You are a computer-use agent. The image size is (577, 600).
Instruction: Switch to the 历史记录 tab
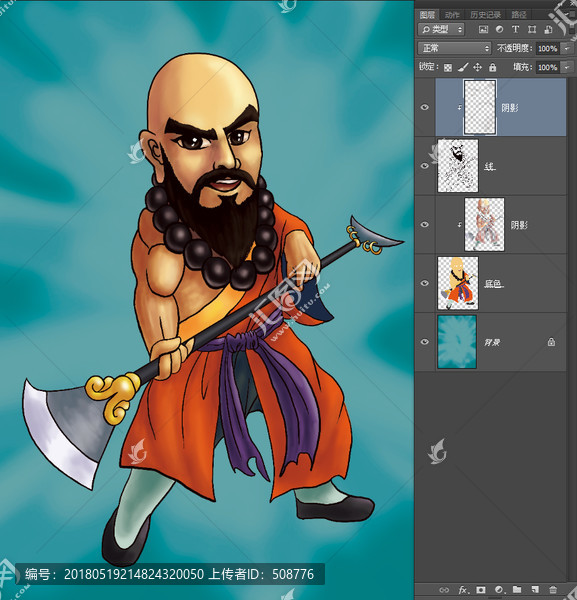[x=485, y=15]
